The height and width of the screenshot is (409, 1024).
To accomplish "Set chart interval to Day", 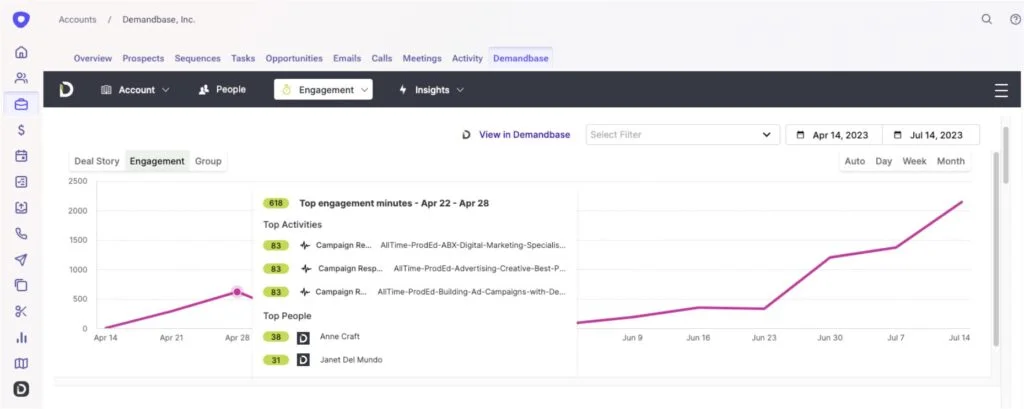I will click(884, 161).
